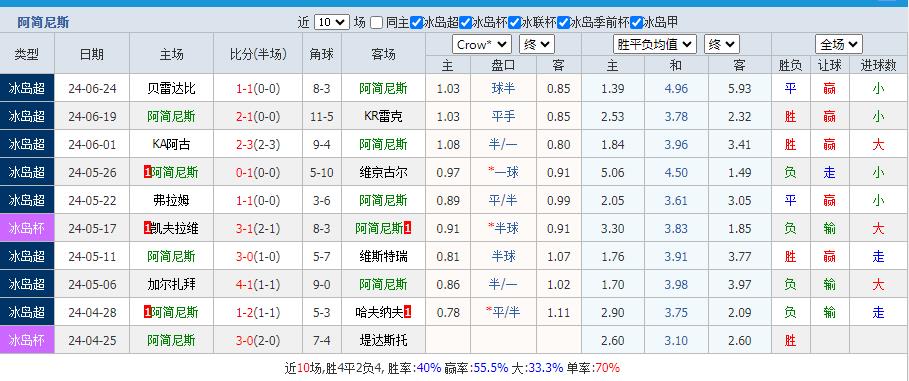
Task: Click the 大 goals result on 24-06-01
Action: [x=878, y=144]
